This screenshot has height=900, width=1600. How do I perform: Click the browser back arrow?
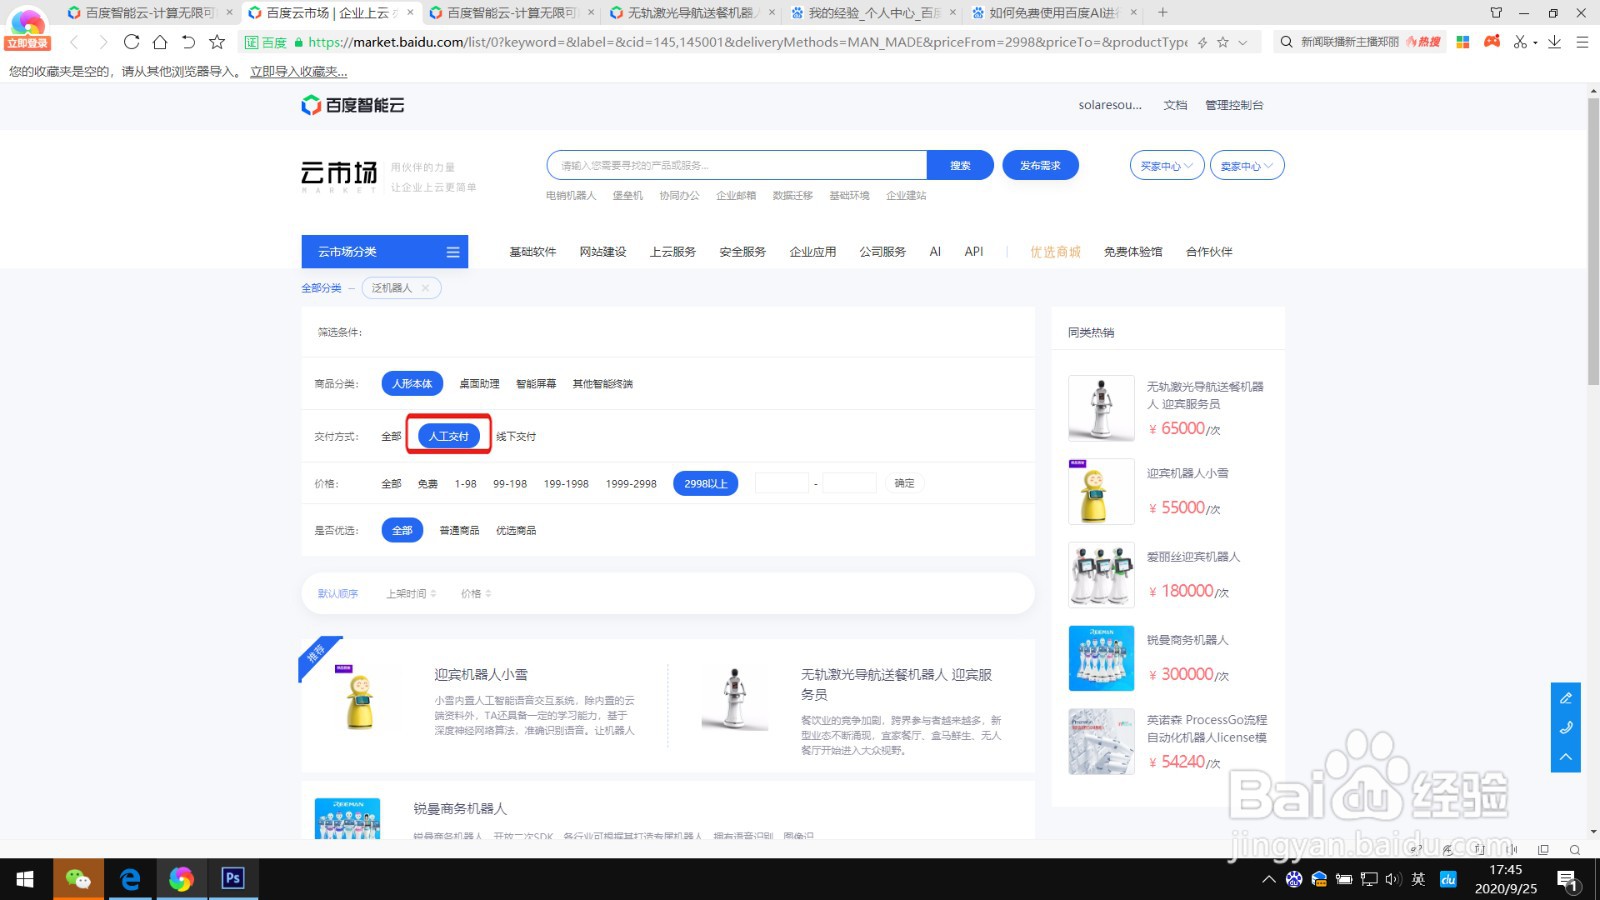[74, 42]
